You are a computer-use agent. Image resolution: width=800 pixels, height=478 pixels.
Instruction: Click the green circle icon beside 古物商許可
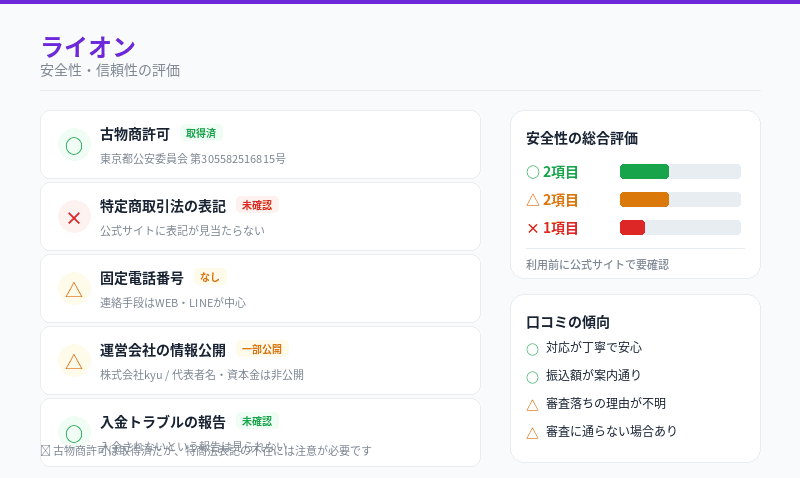(x=74, y=145)
